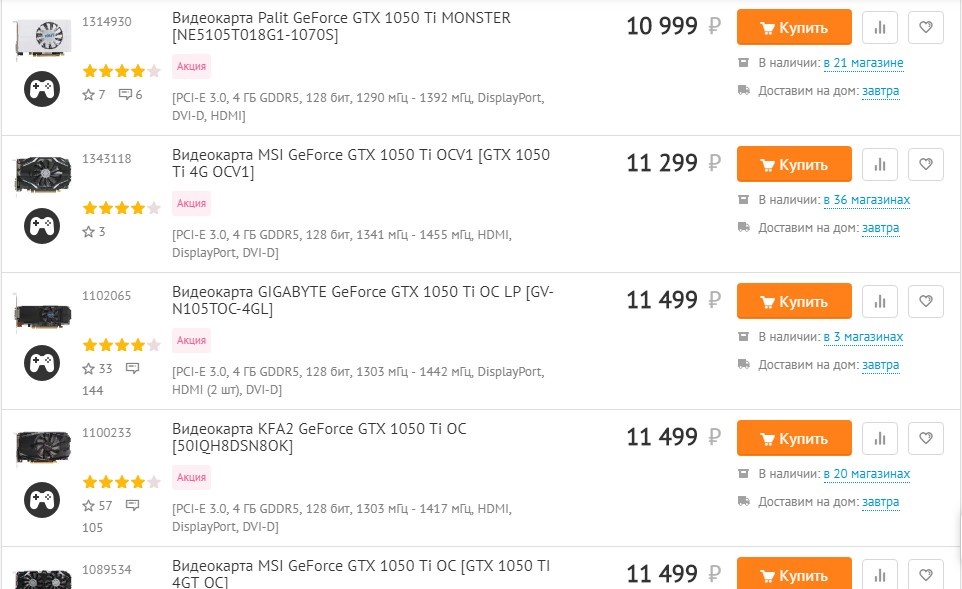Screen dimensions: 962x589
Task: Click завтра delivery link for Palit card
Action: (880, 91)
